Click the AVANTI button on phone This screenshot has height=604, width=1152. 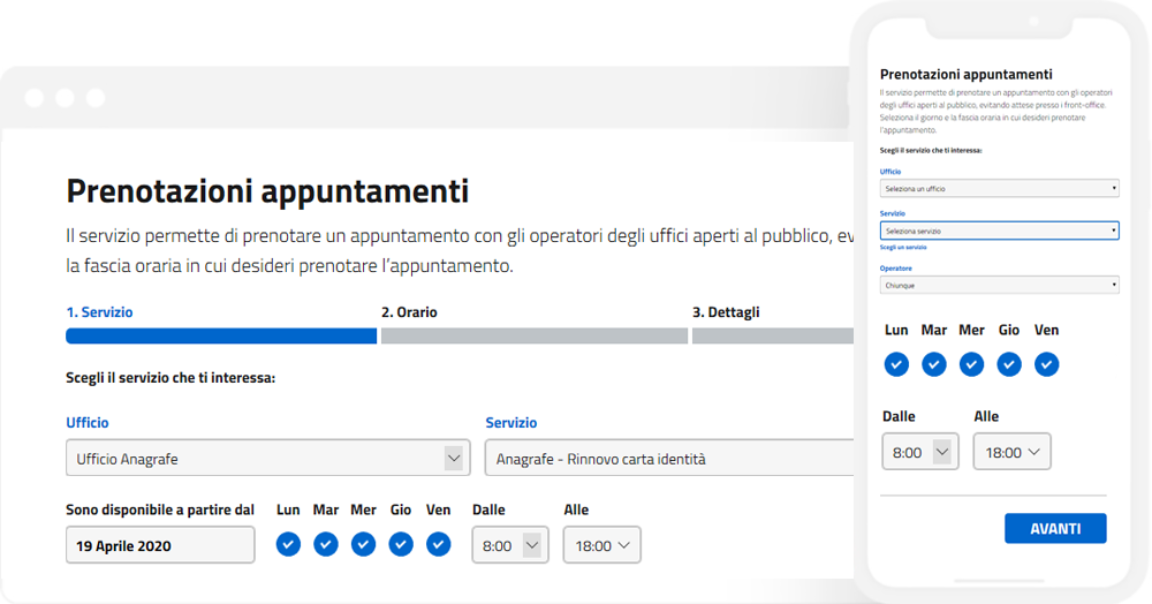coord(1055,528)
